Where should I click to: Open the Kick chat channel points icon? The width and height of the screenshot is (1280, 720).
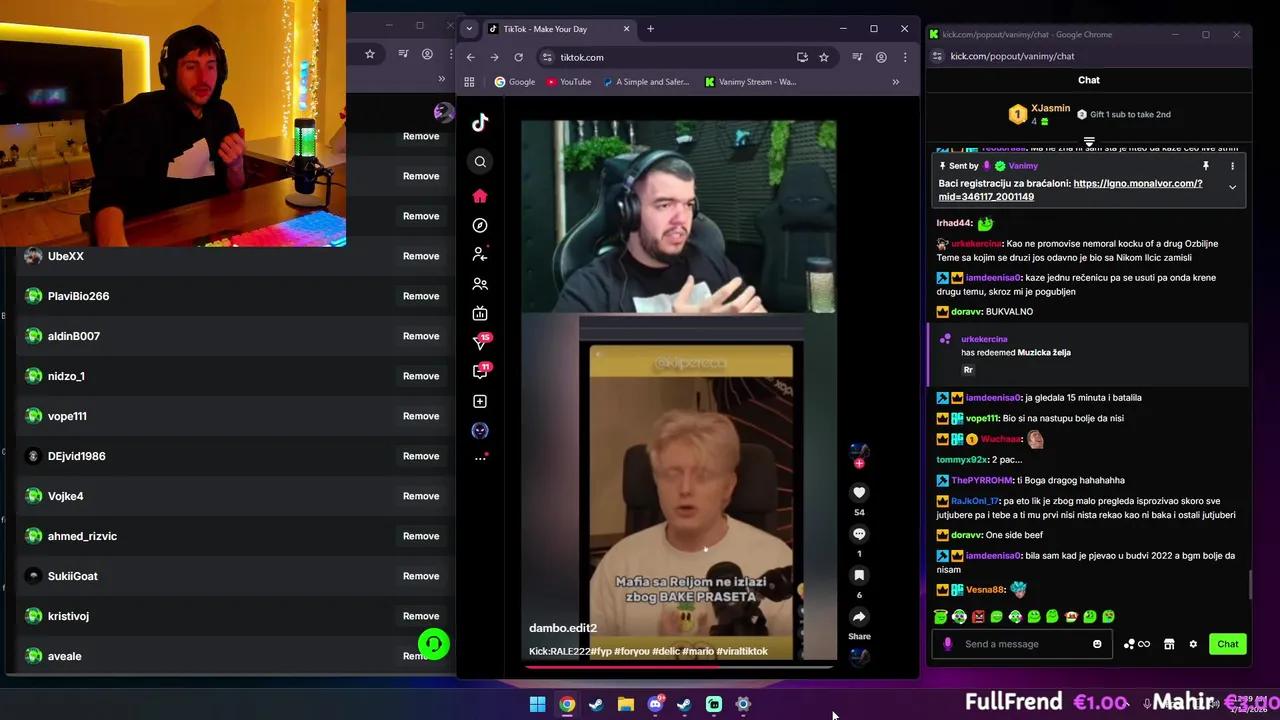(x=1136, y=644)
